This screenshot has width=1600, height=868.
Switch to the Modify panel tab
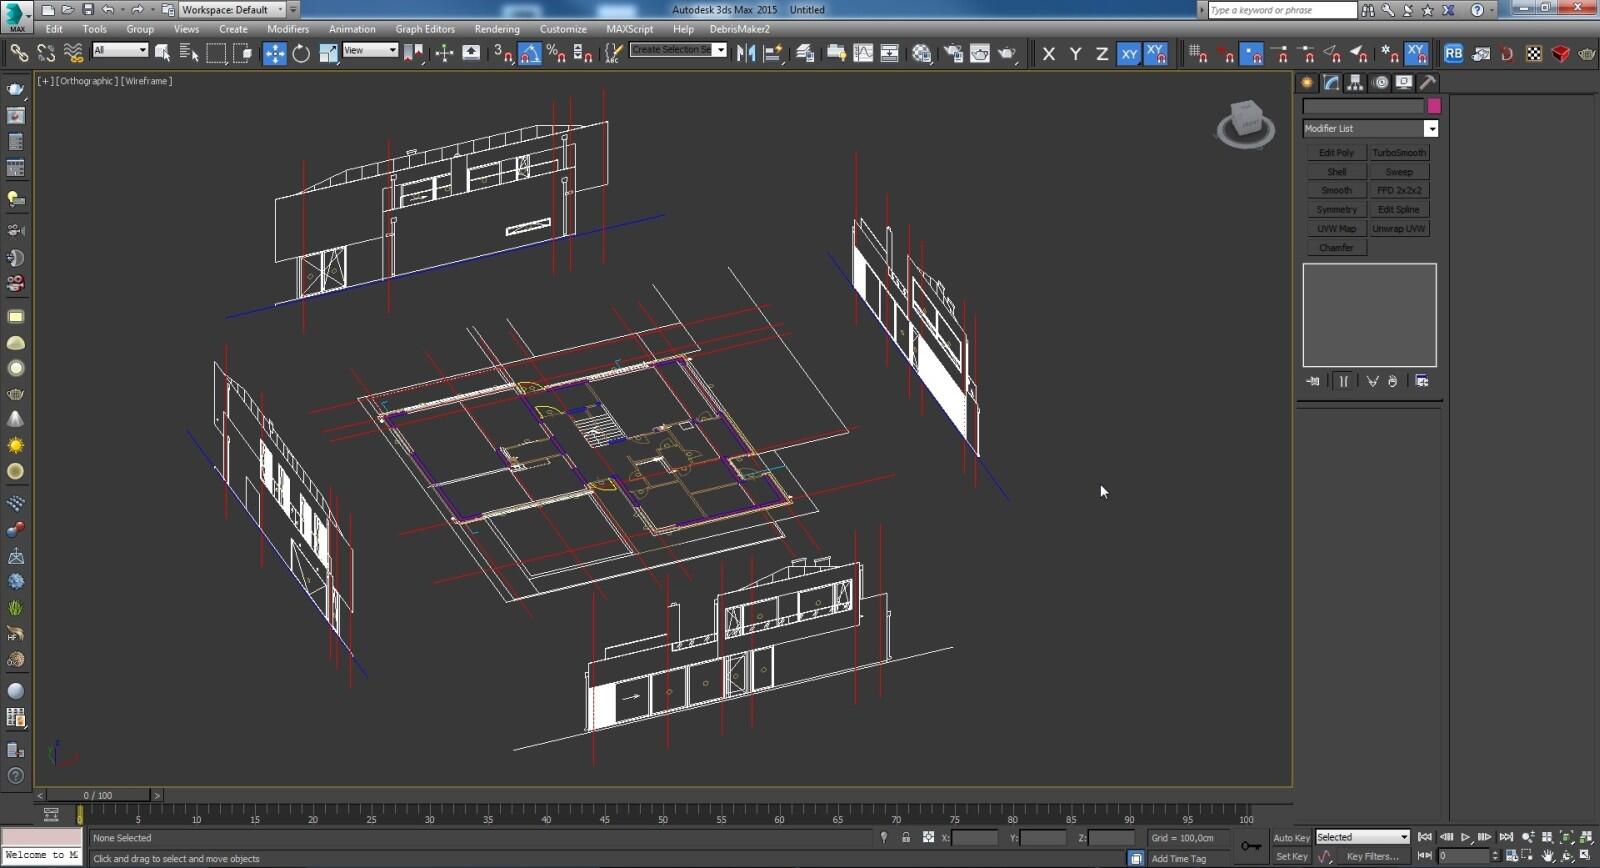tap(1331, 82)
